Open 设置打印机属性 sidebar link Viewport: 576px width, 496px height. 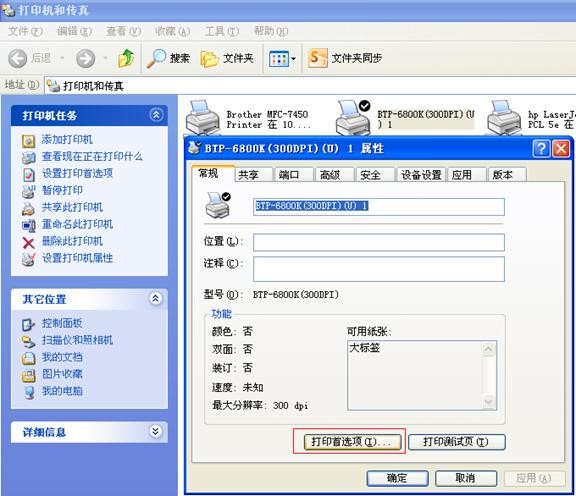click(77, 258)
